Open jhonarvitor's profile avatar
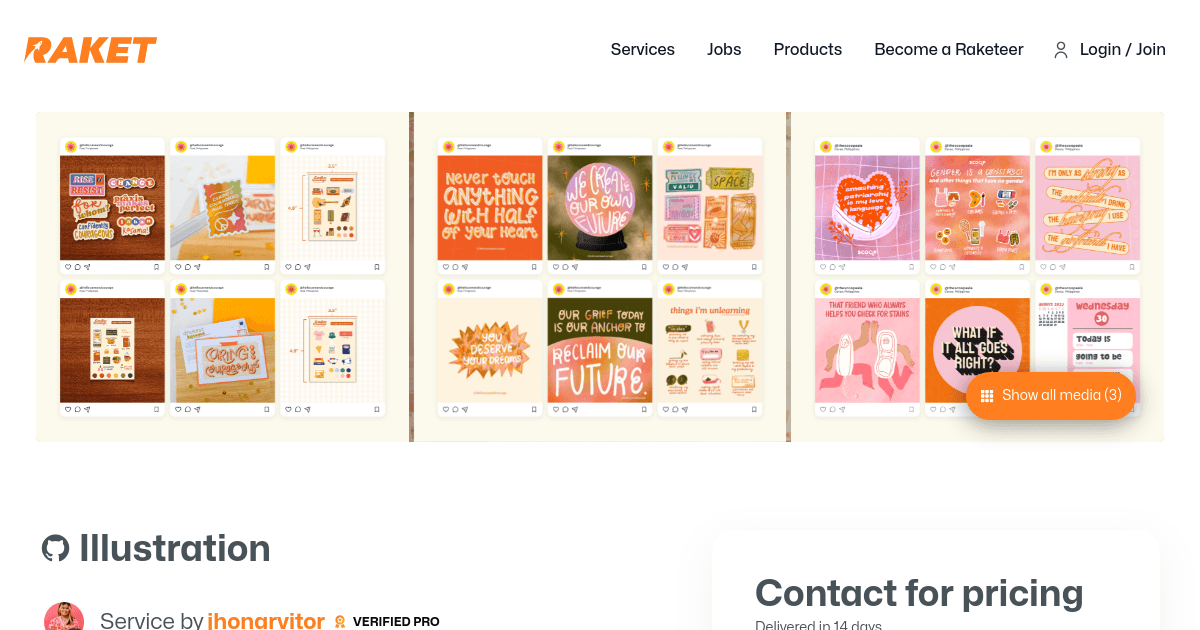Screen dimensions: 1200x630 pos(64,617)
